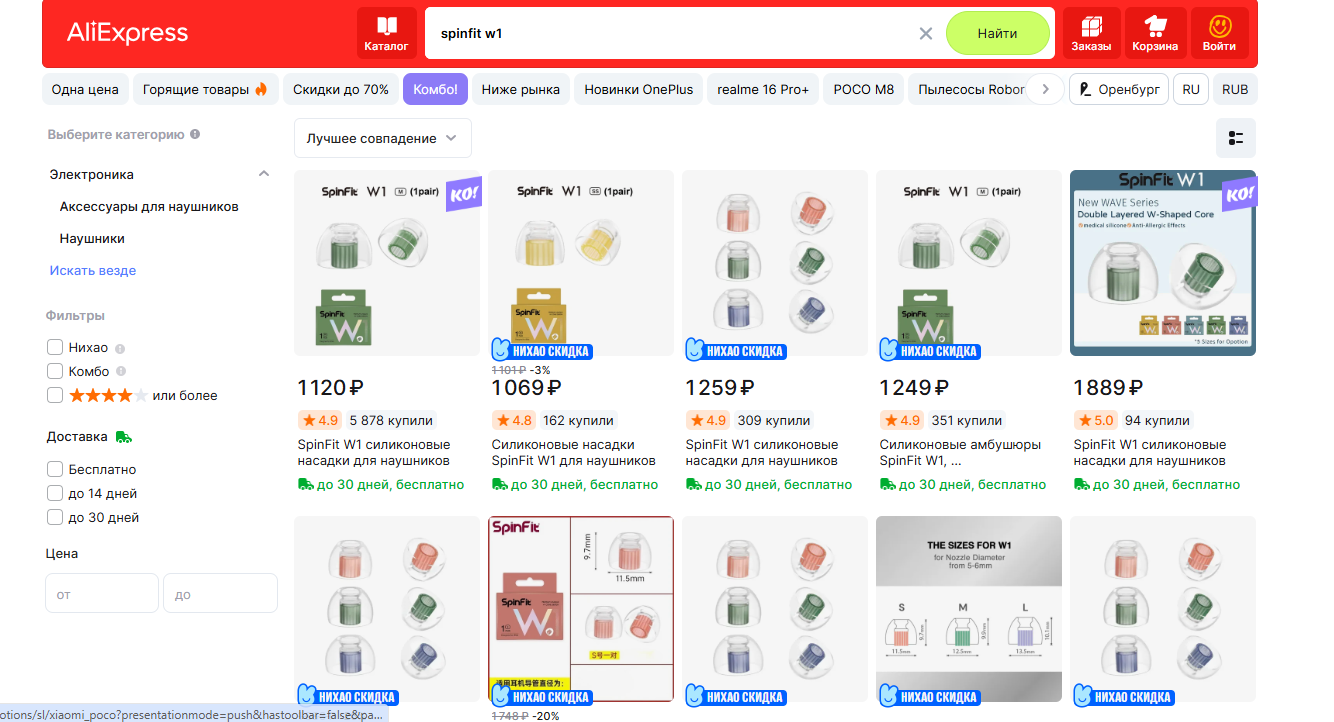Select the Комбо! highlighted chip
Image resolution: width=1334 pixels, height=722 pixels.
435,89
